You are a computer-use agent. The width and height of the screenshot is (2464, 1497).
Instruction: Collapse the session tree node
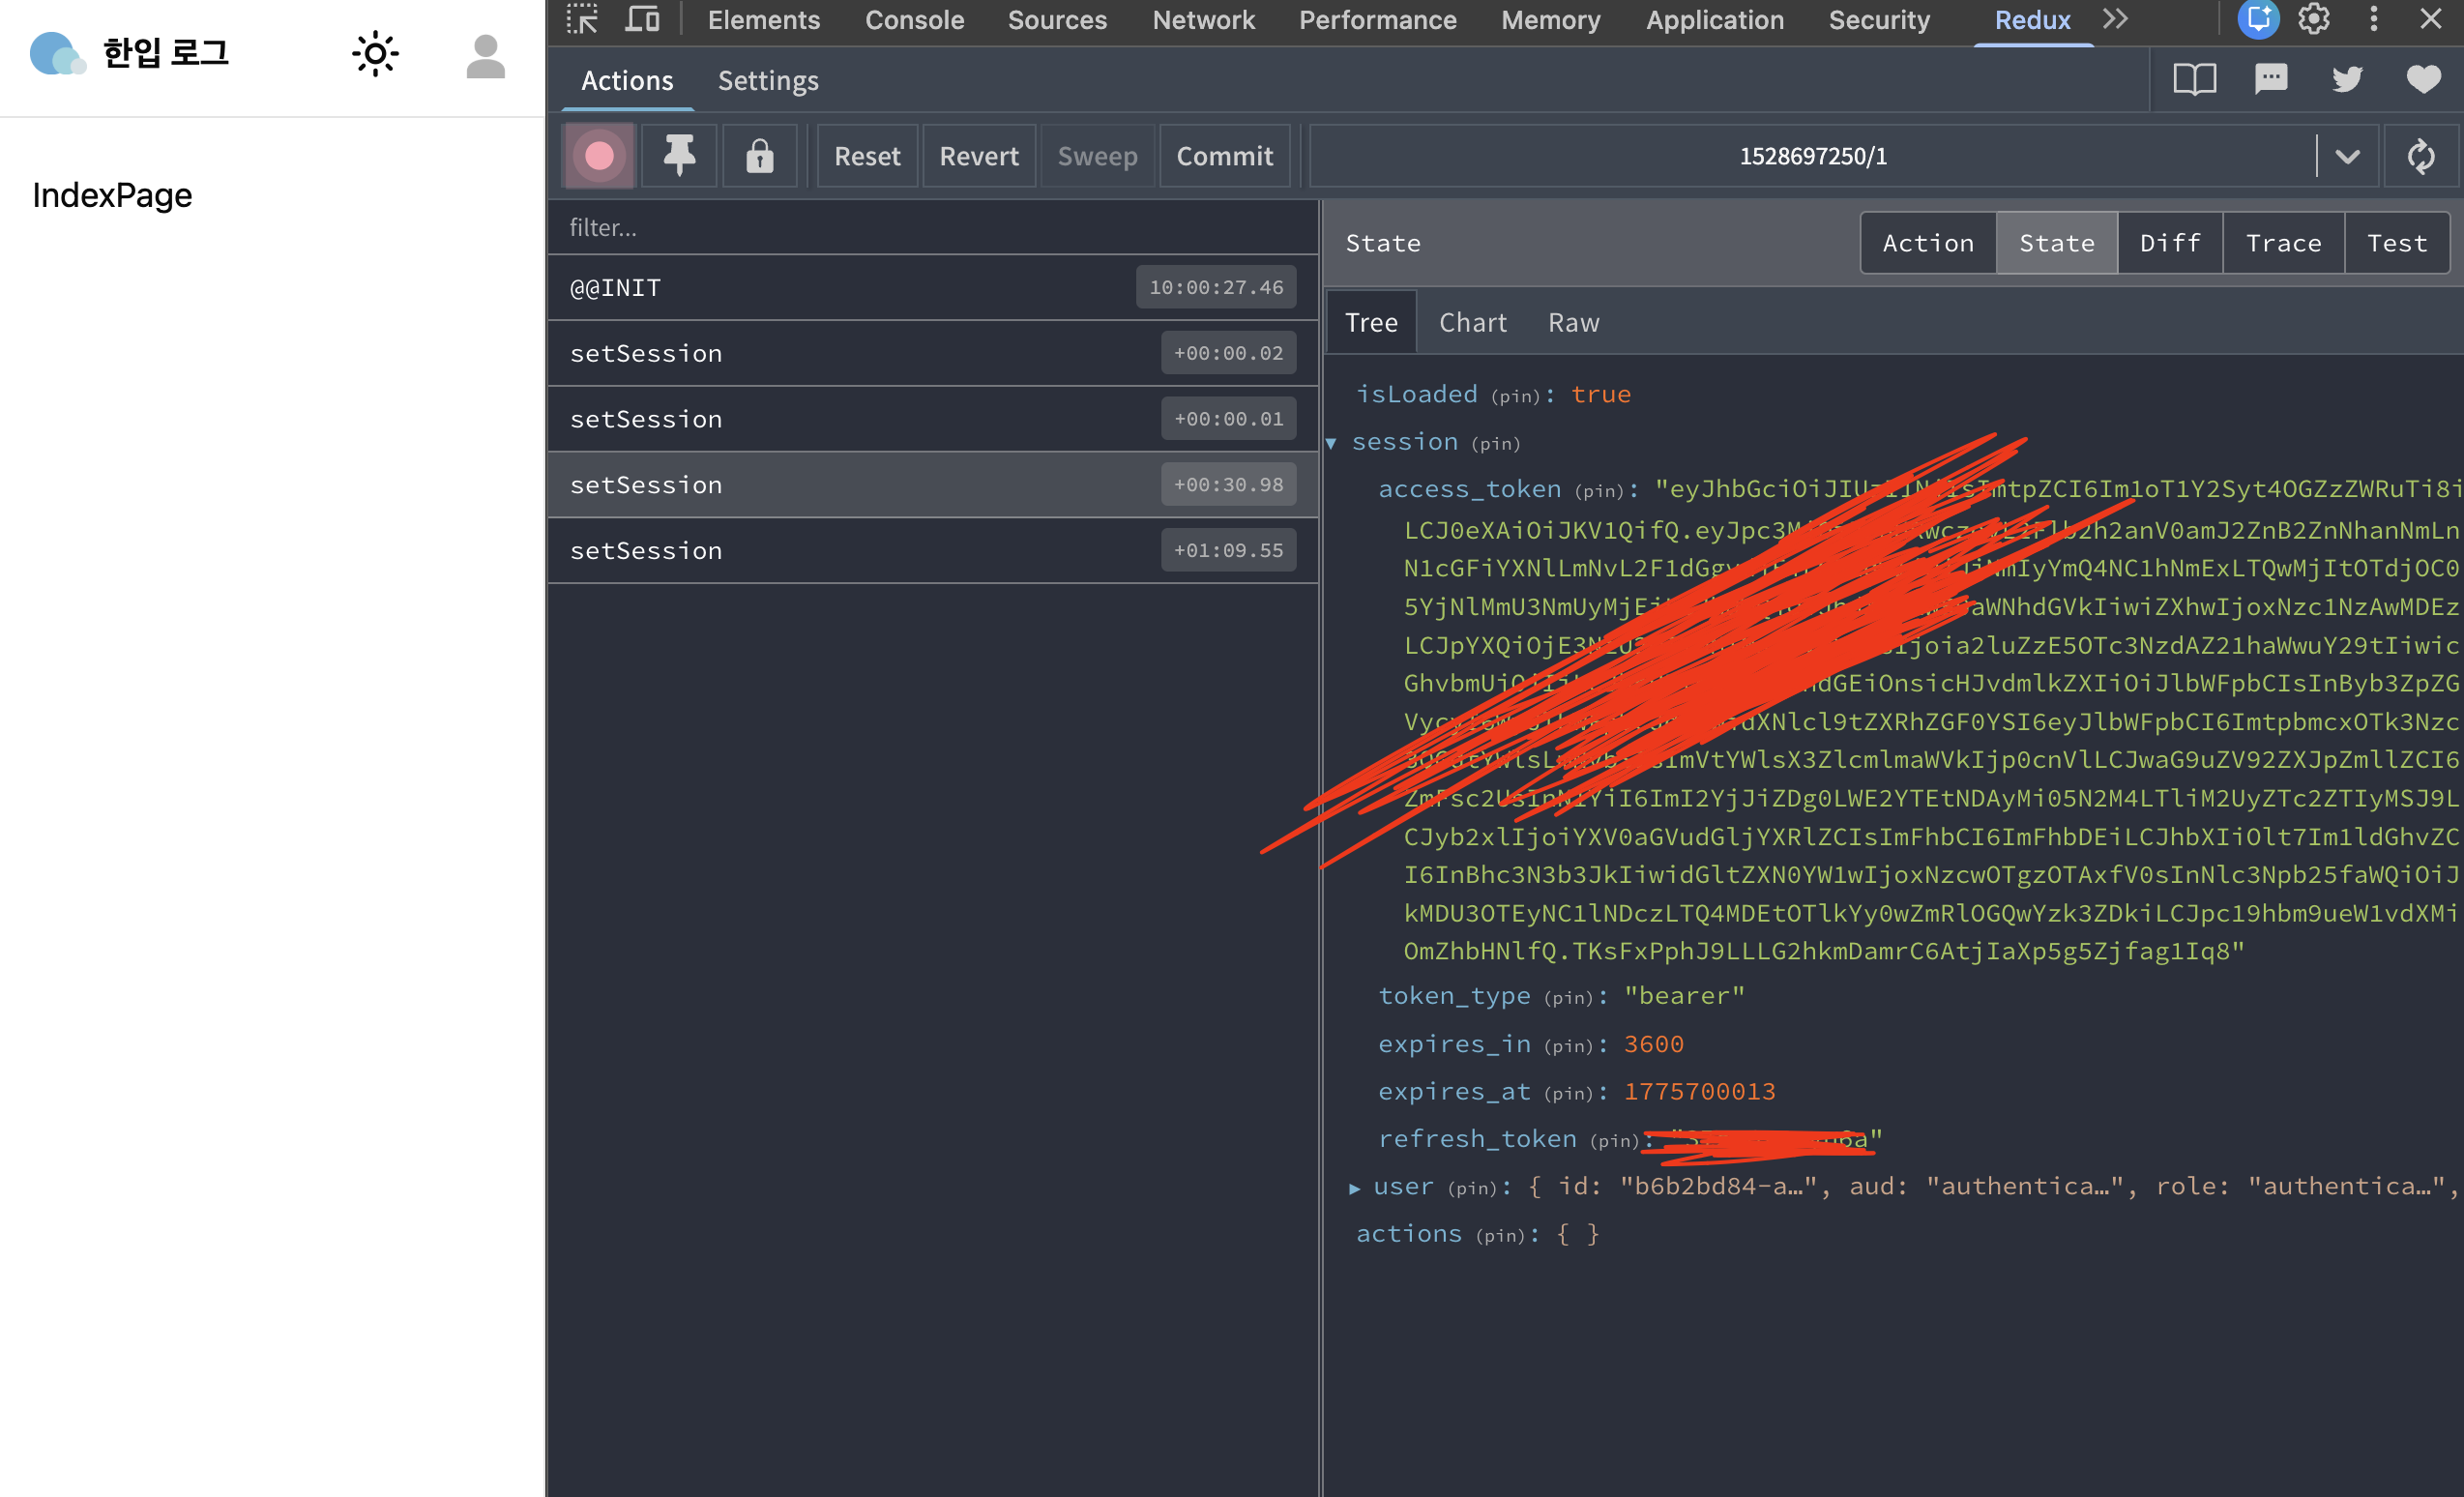pyautogui.click(x=1331, y=443)
